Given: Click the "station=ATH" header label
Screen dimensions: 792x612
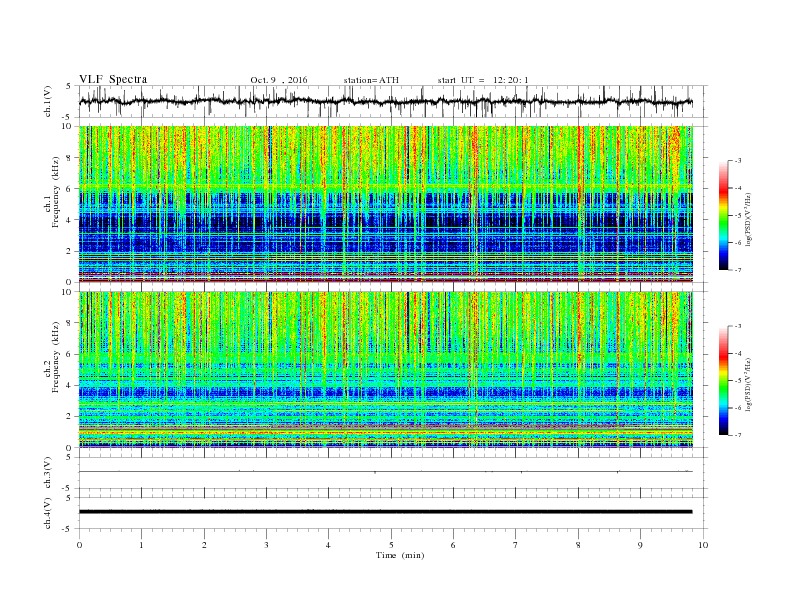Looking at the screenshot, I should (371, 80).
